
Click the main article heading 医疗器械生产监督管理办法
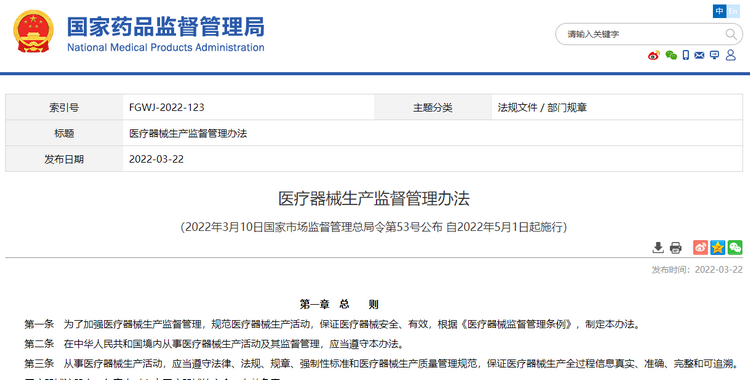coord(374,199)
